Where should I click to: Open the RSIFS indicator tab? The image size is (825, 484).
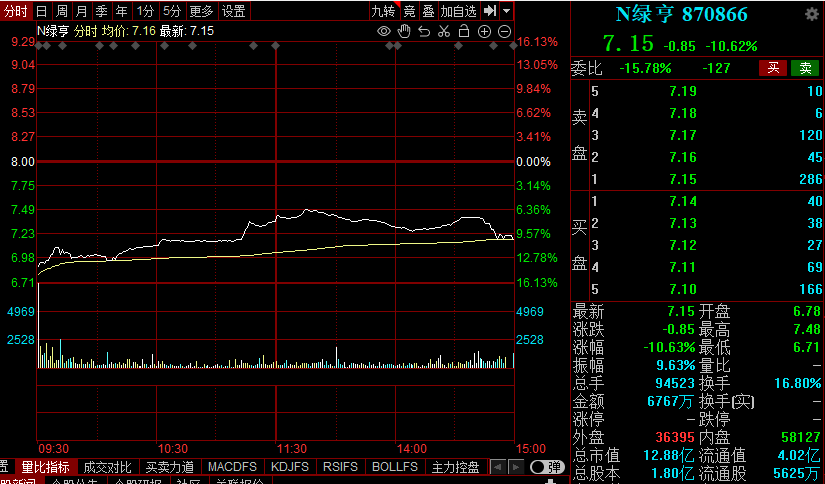coord(340,467)
